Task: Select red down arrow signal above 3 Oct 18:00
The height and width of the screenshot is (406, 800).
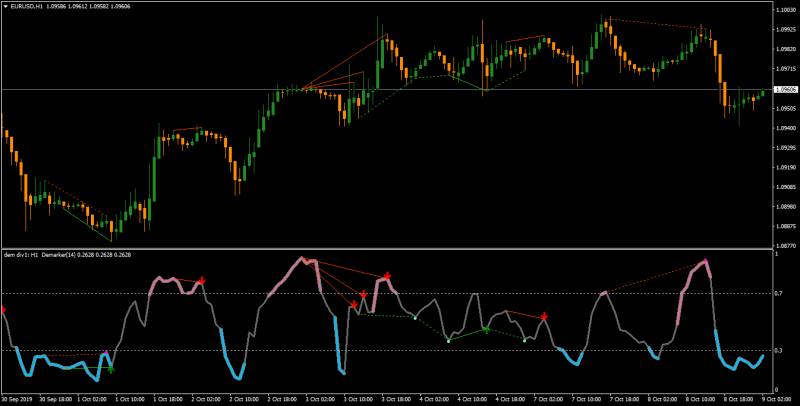Action: coord(387,276)
